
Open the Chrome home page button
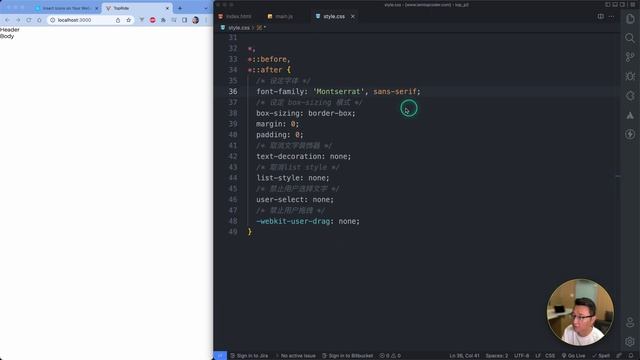click(x=39, y=20)
